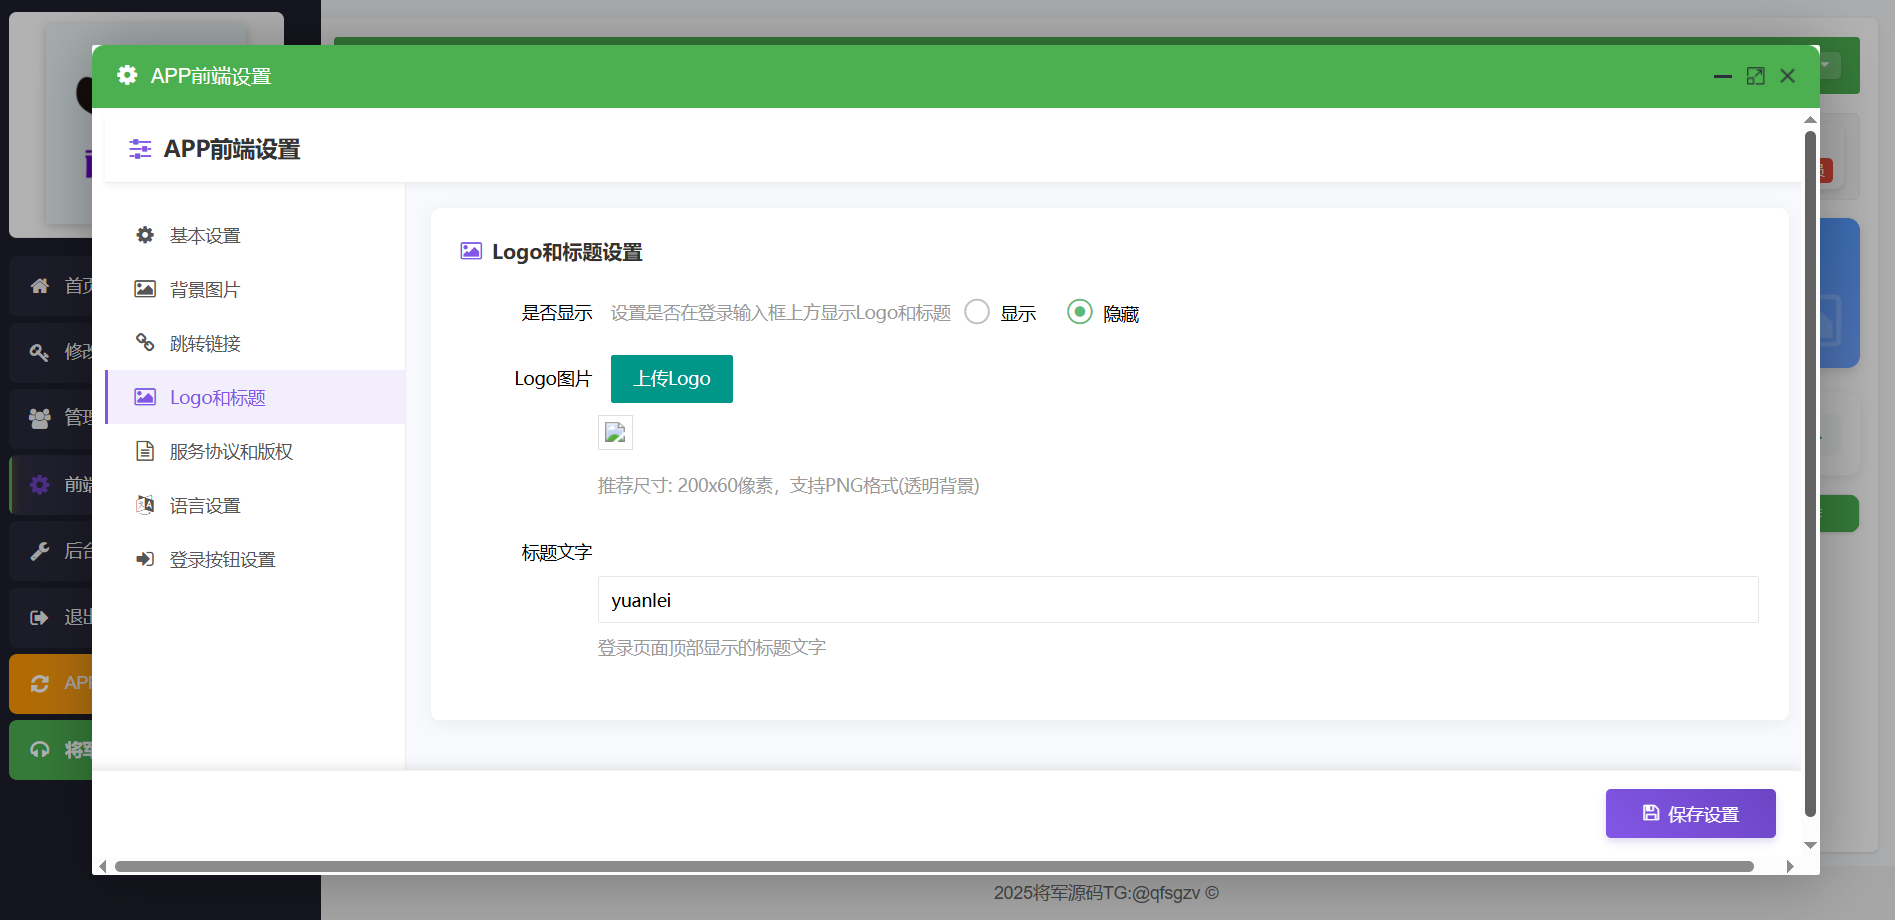The image size is (1895, 920).
Task: Switch to the Logo和标题 settings tab
Action: coord(217,397)
